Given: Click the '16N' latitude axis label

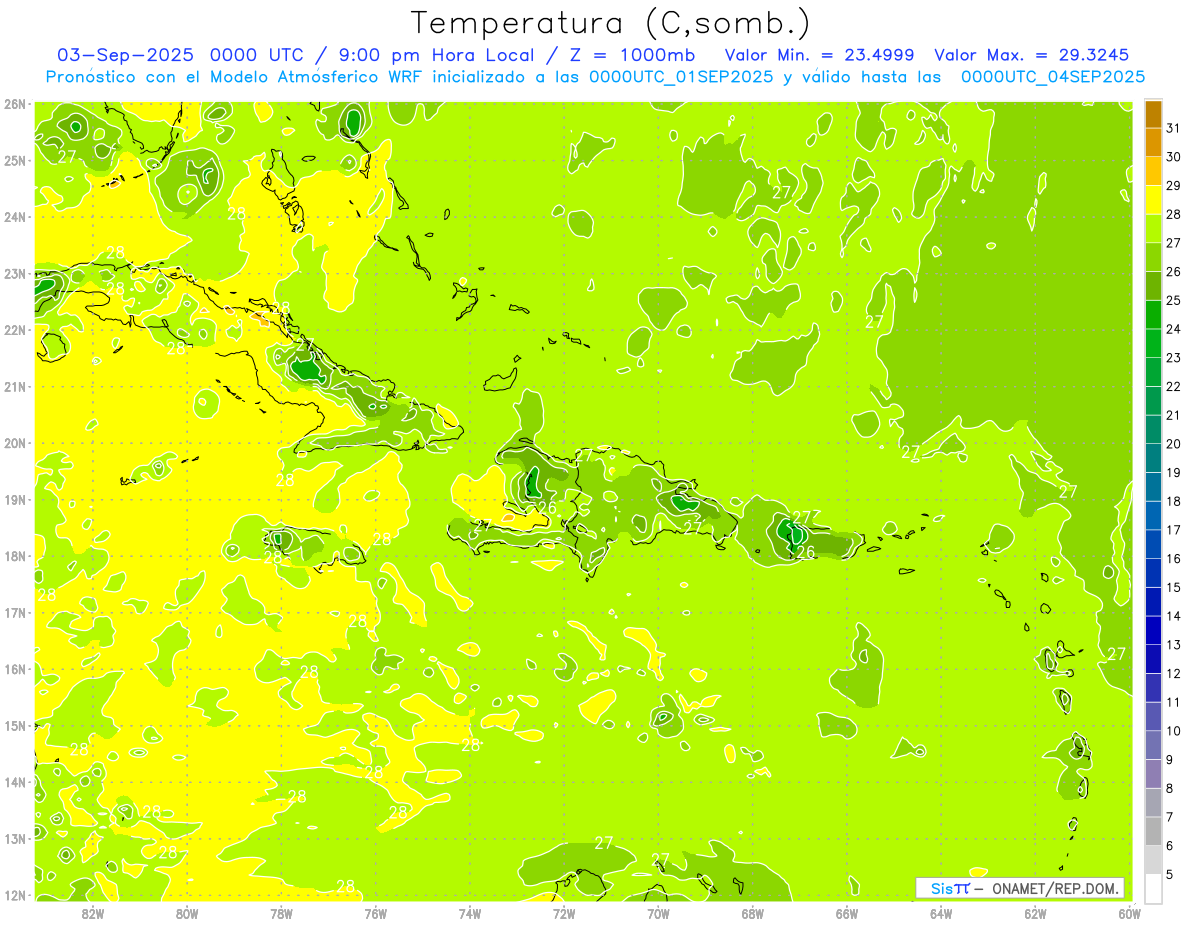Looking at the screenshot, I should pyautogui.click(x=14, y=669).
